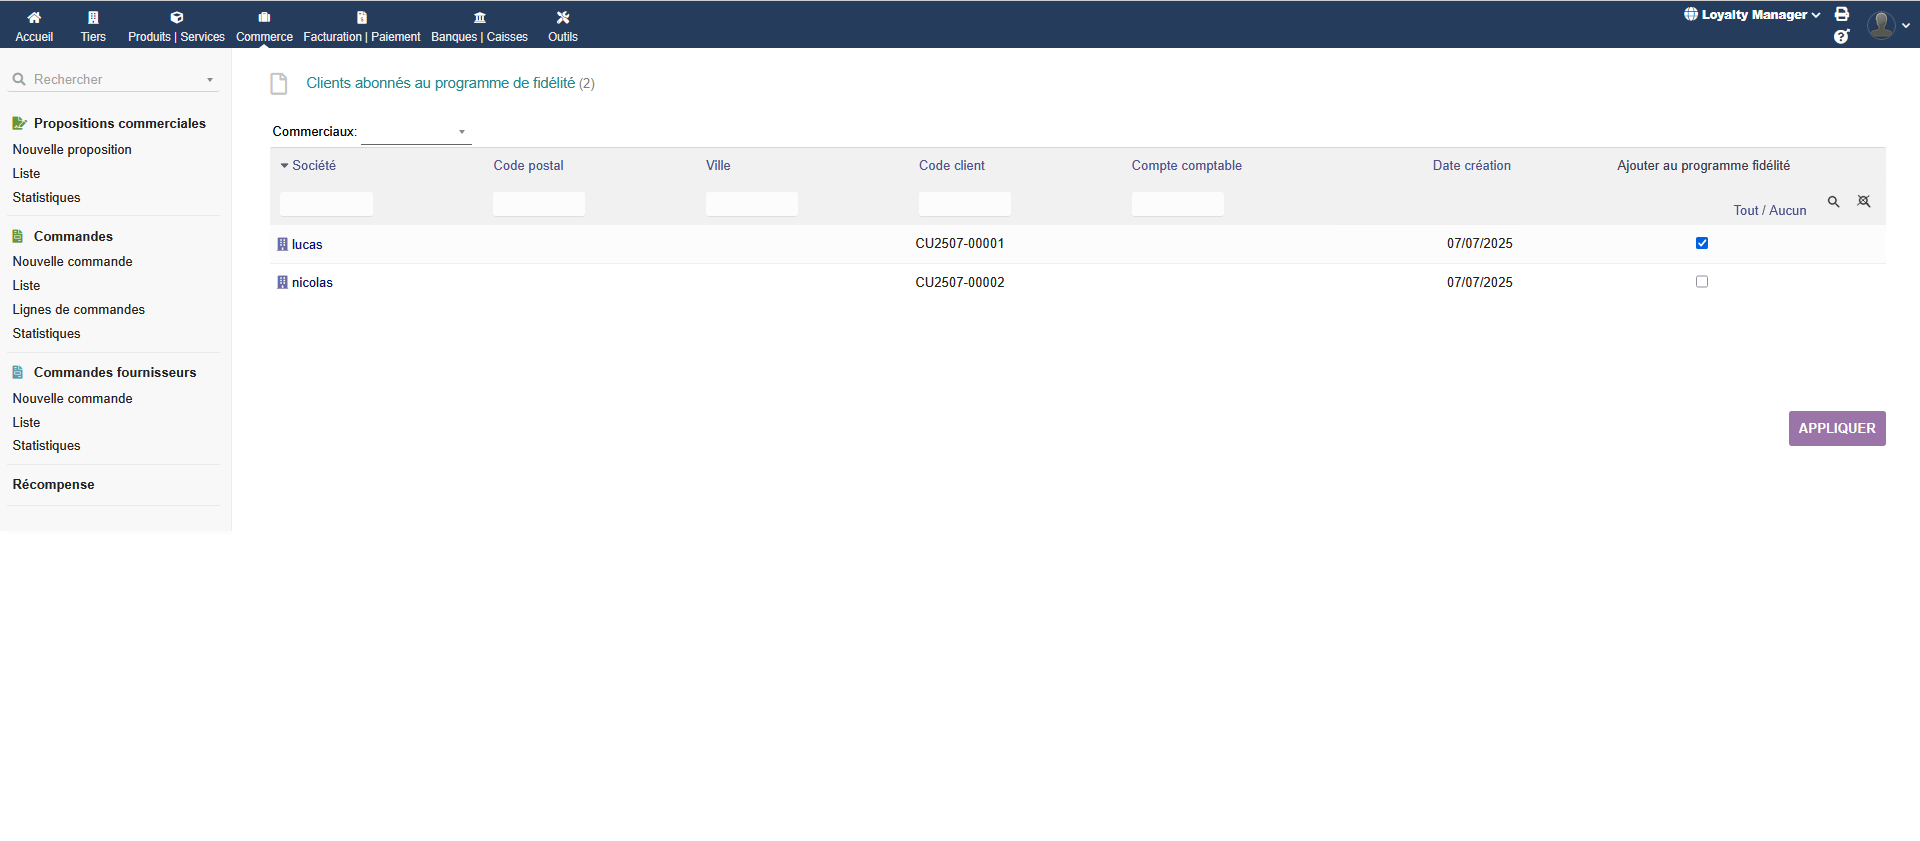Open the Loyalty Manager entity dropdown

[1752, 15]
